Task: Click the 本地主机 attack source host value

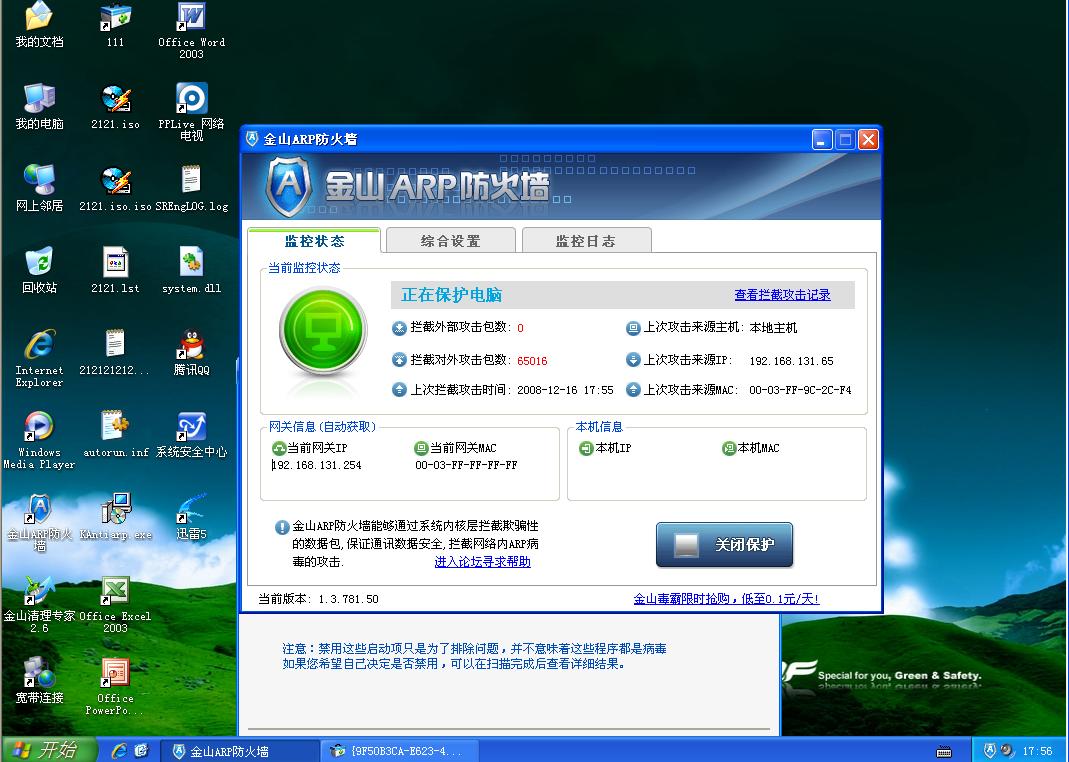Action: 773,328
